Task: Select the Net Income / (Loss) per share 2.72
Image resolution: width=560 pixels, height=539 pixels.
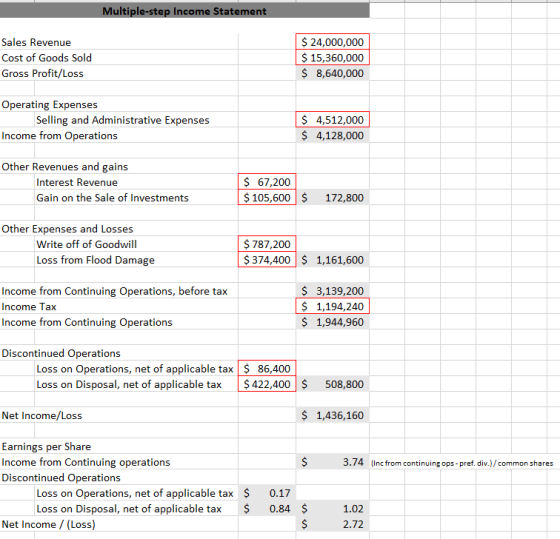Action: (x=332, y=524)
